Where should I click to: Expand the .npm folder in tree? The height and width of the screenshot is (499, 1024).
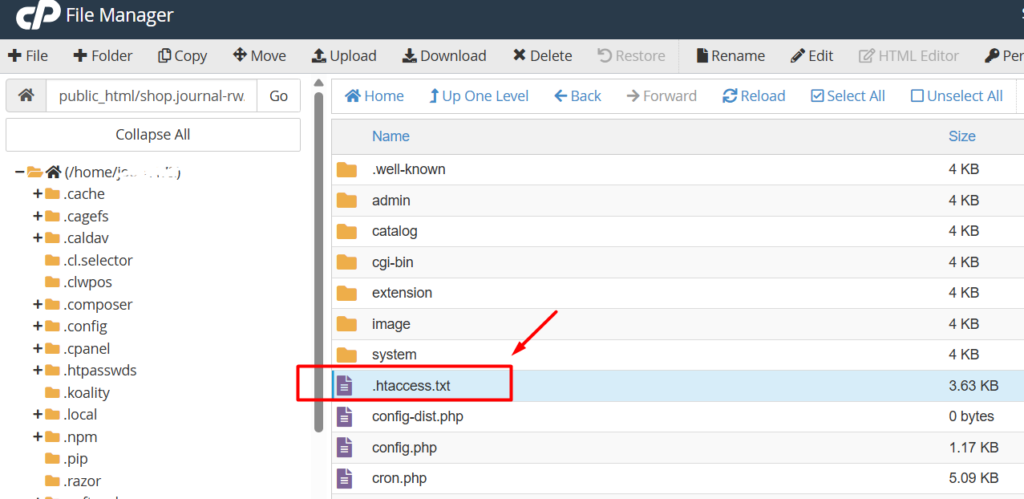(x=37, y=437)
